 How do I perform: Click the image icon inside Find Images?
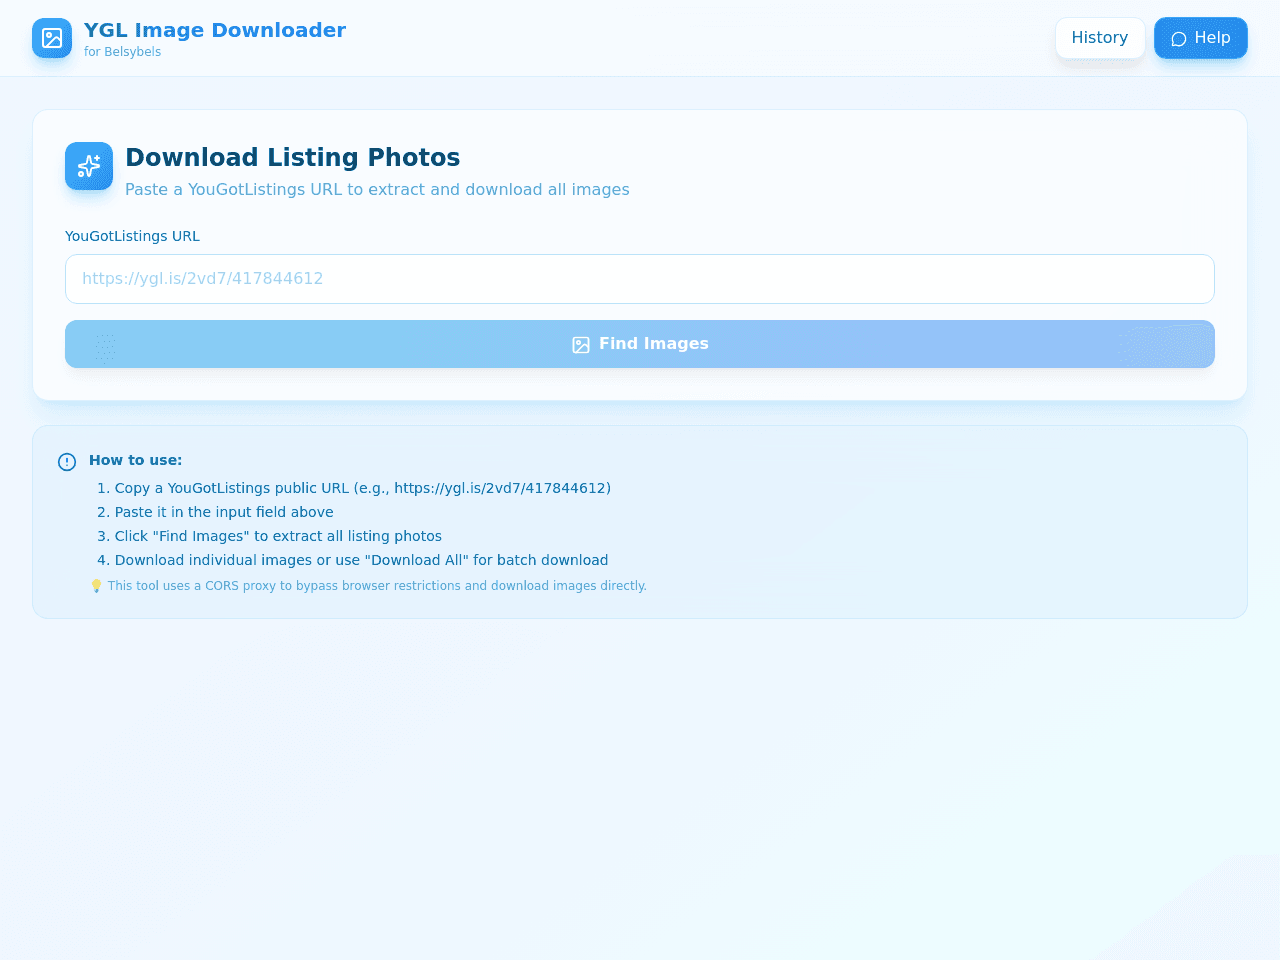(x=581, y=345)
